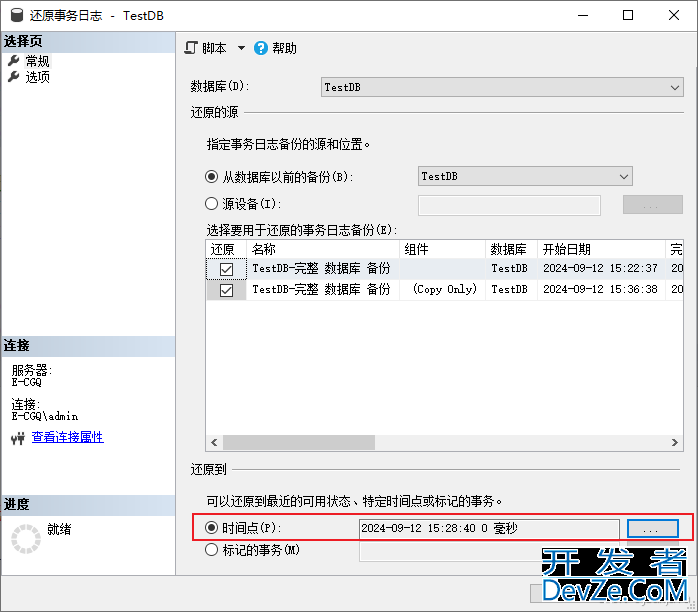Minimize the restore log window
Screen dimensions: 698x612
point(583,16)
